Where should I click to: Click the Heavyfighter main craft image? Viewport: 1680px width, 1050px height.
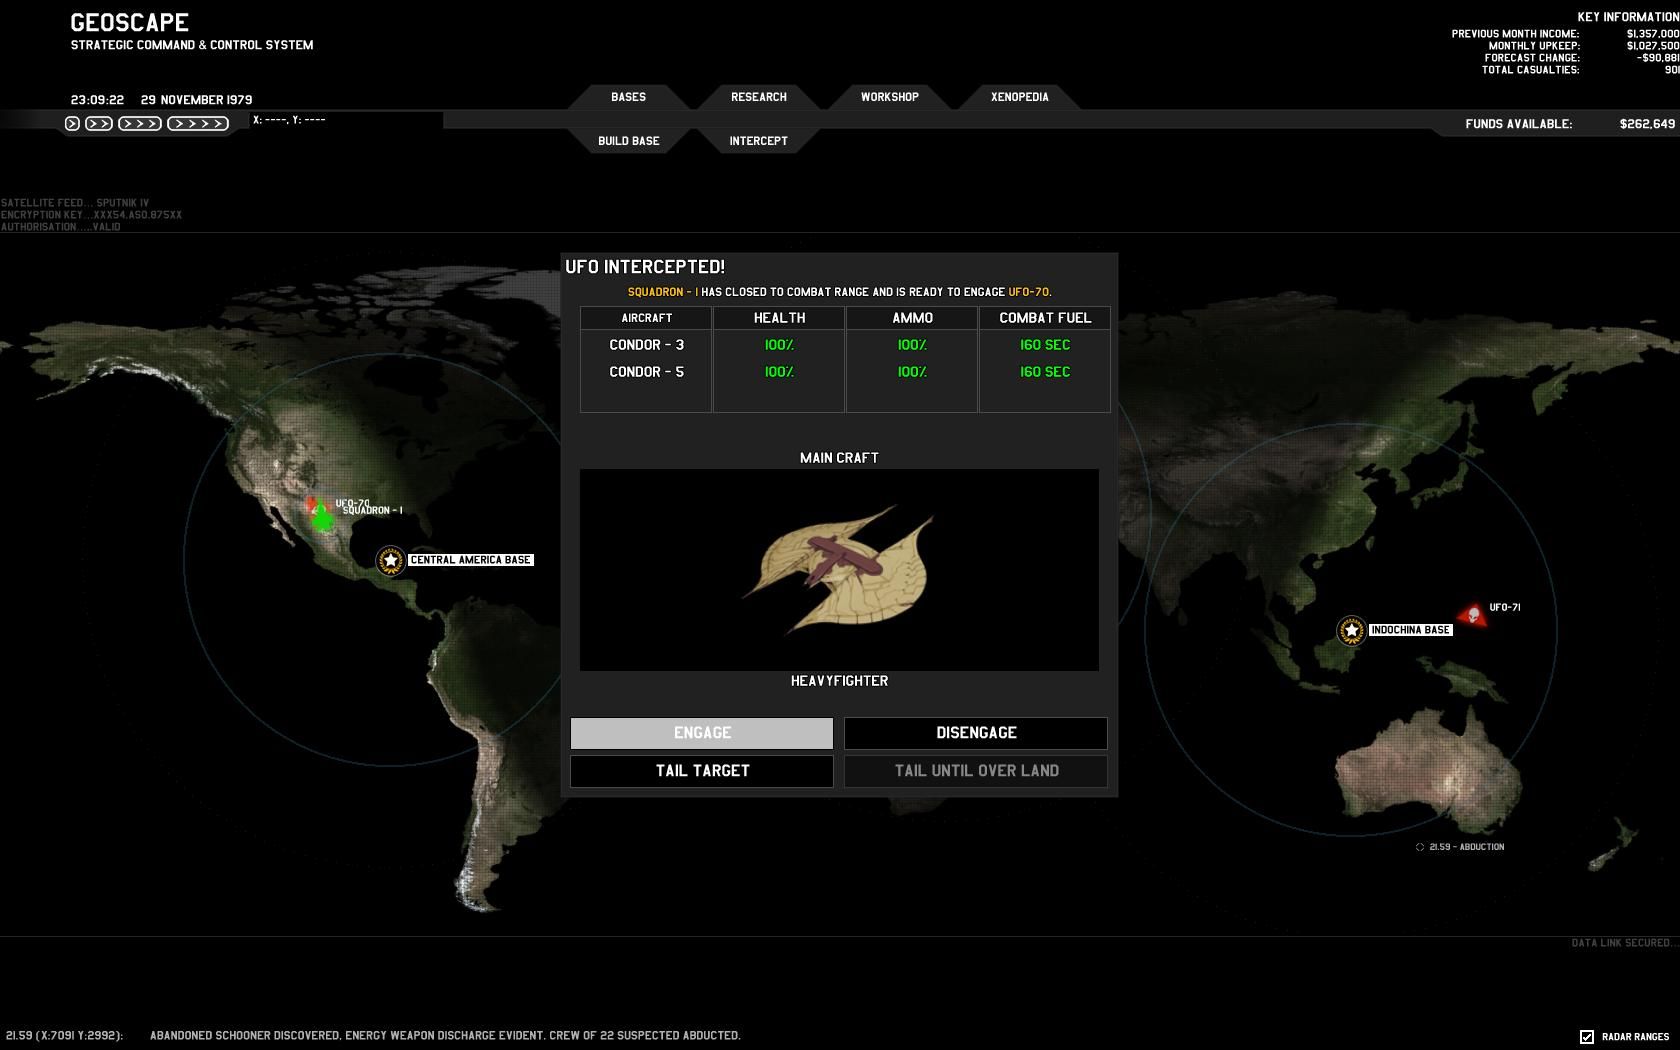[839, 570]
